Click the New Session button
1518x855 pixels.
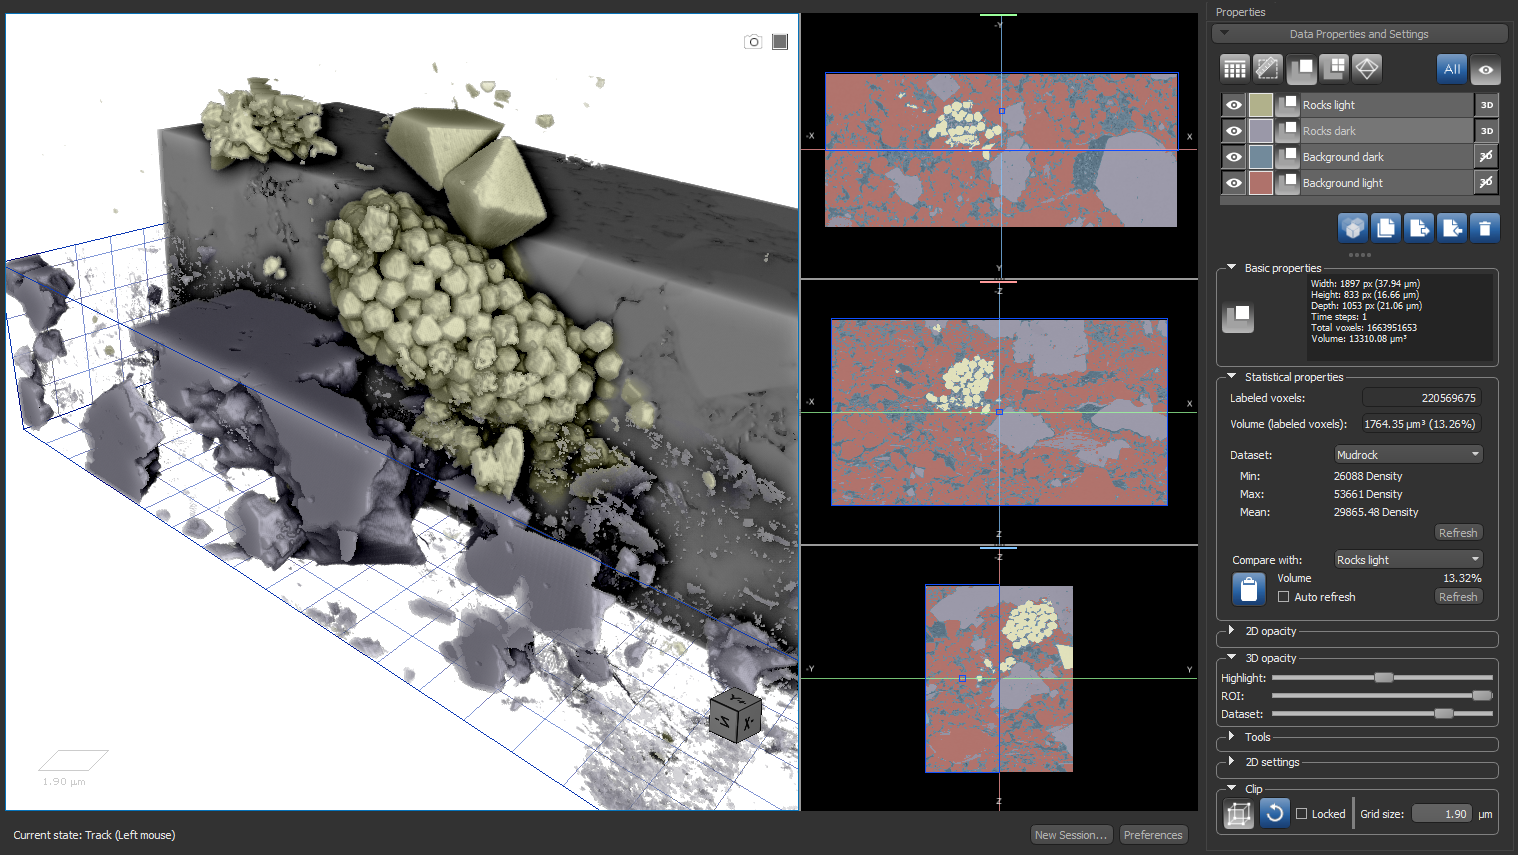[1070, 835]
